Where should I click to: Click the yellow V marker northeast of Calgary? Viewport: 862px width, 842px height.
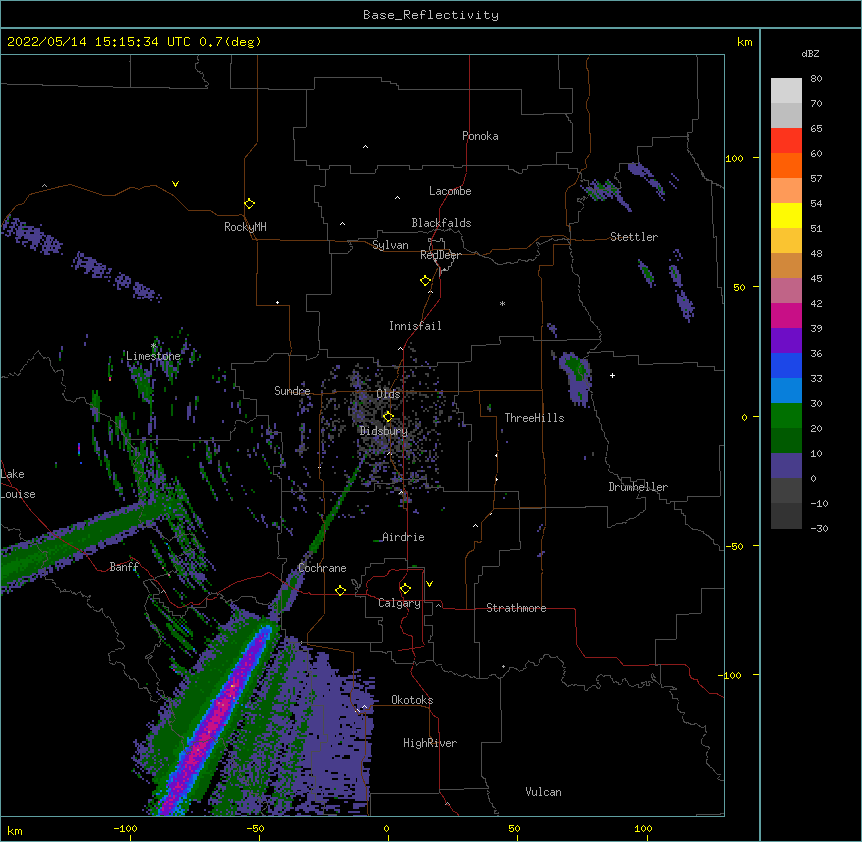click(x=429, y=584)
